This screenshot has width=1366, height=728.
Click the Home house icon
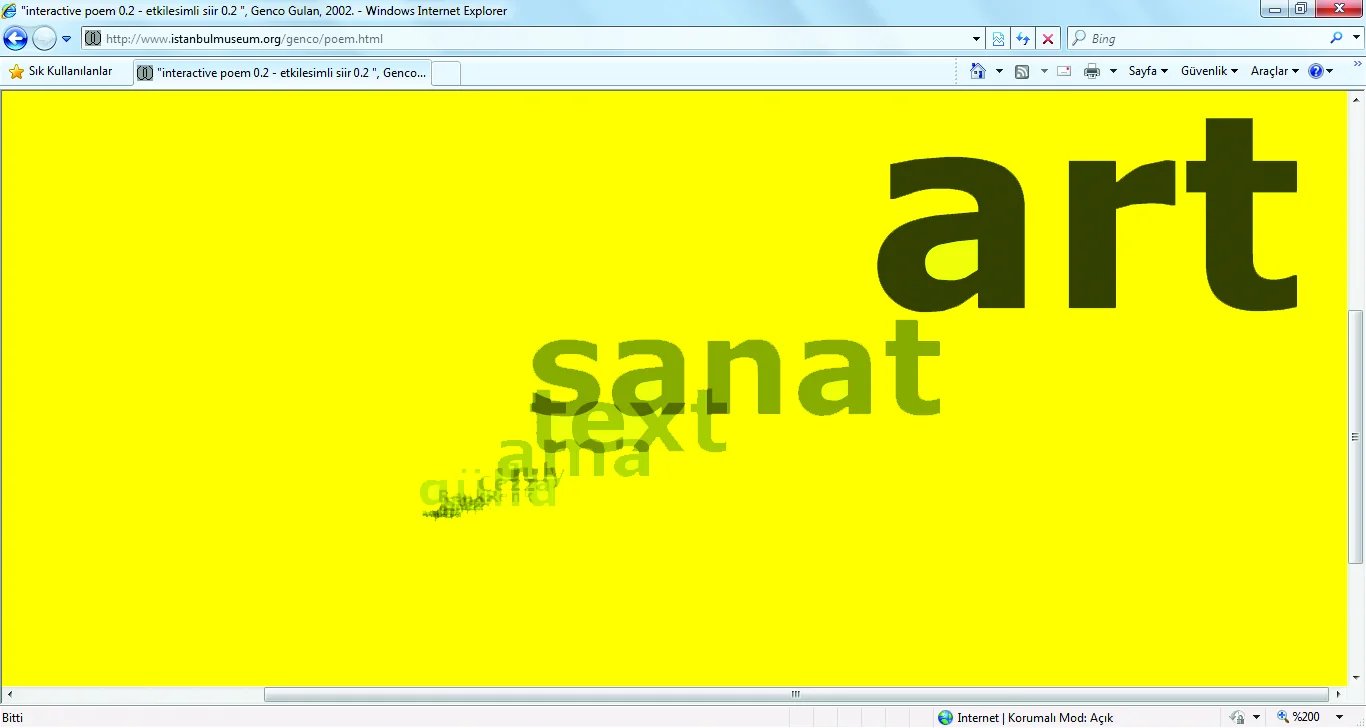pyautogui.click(x=978, y=71)
